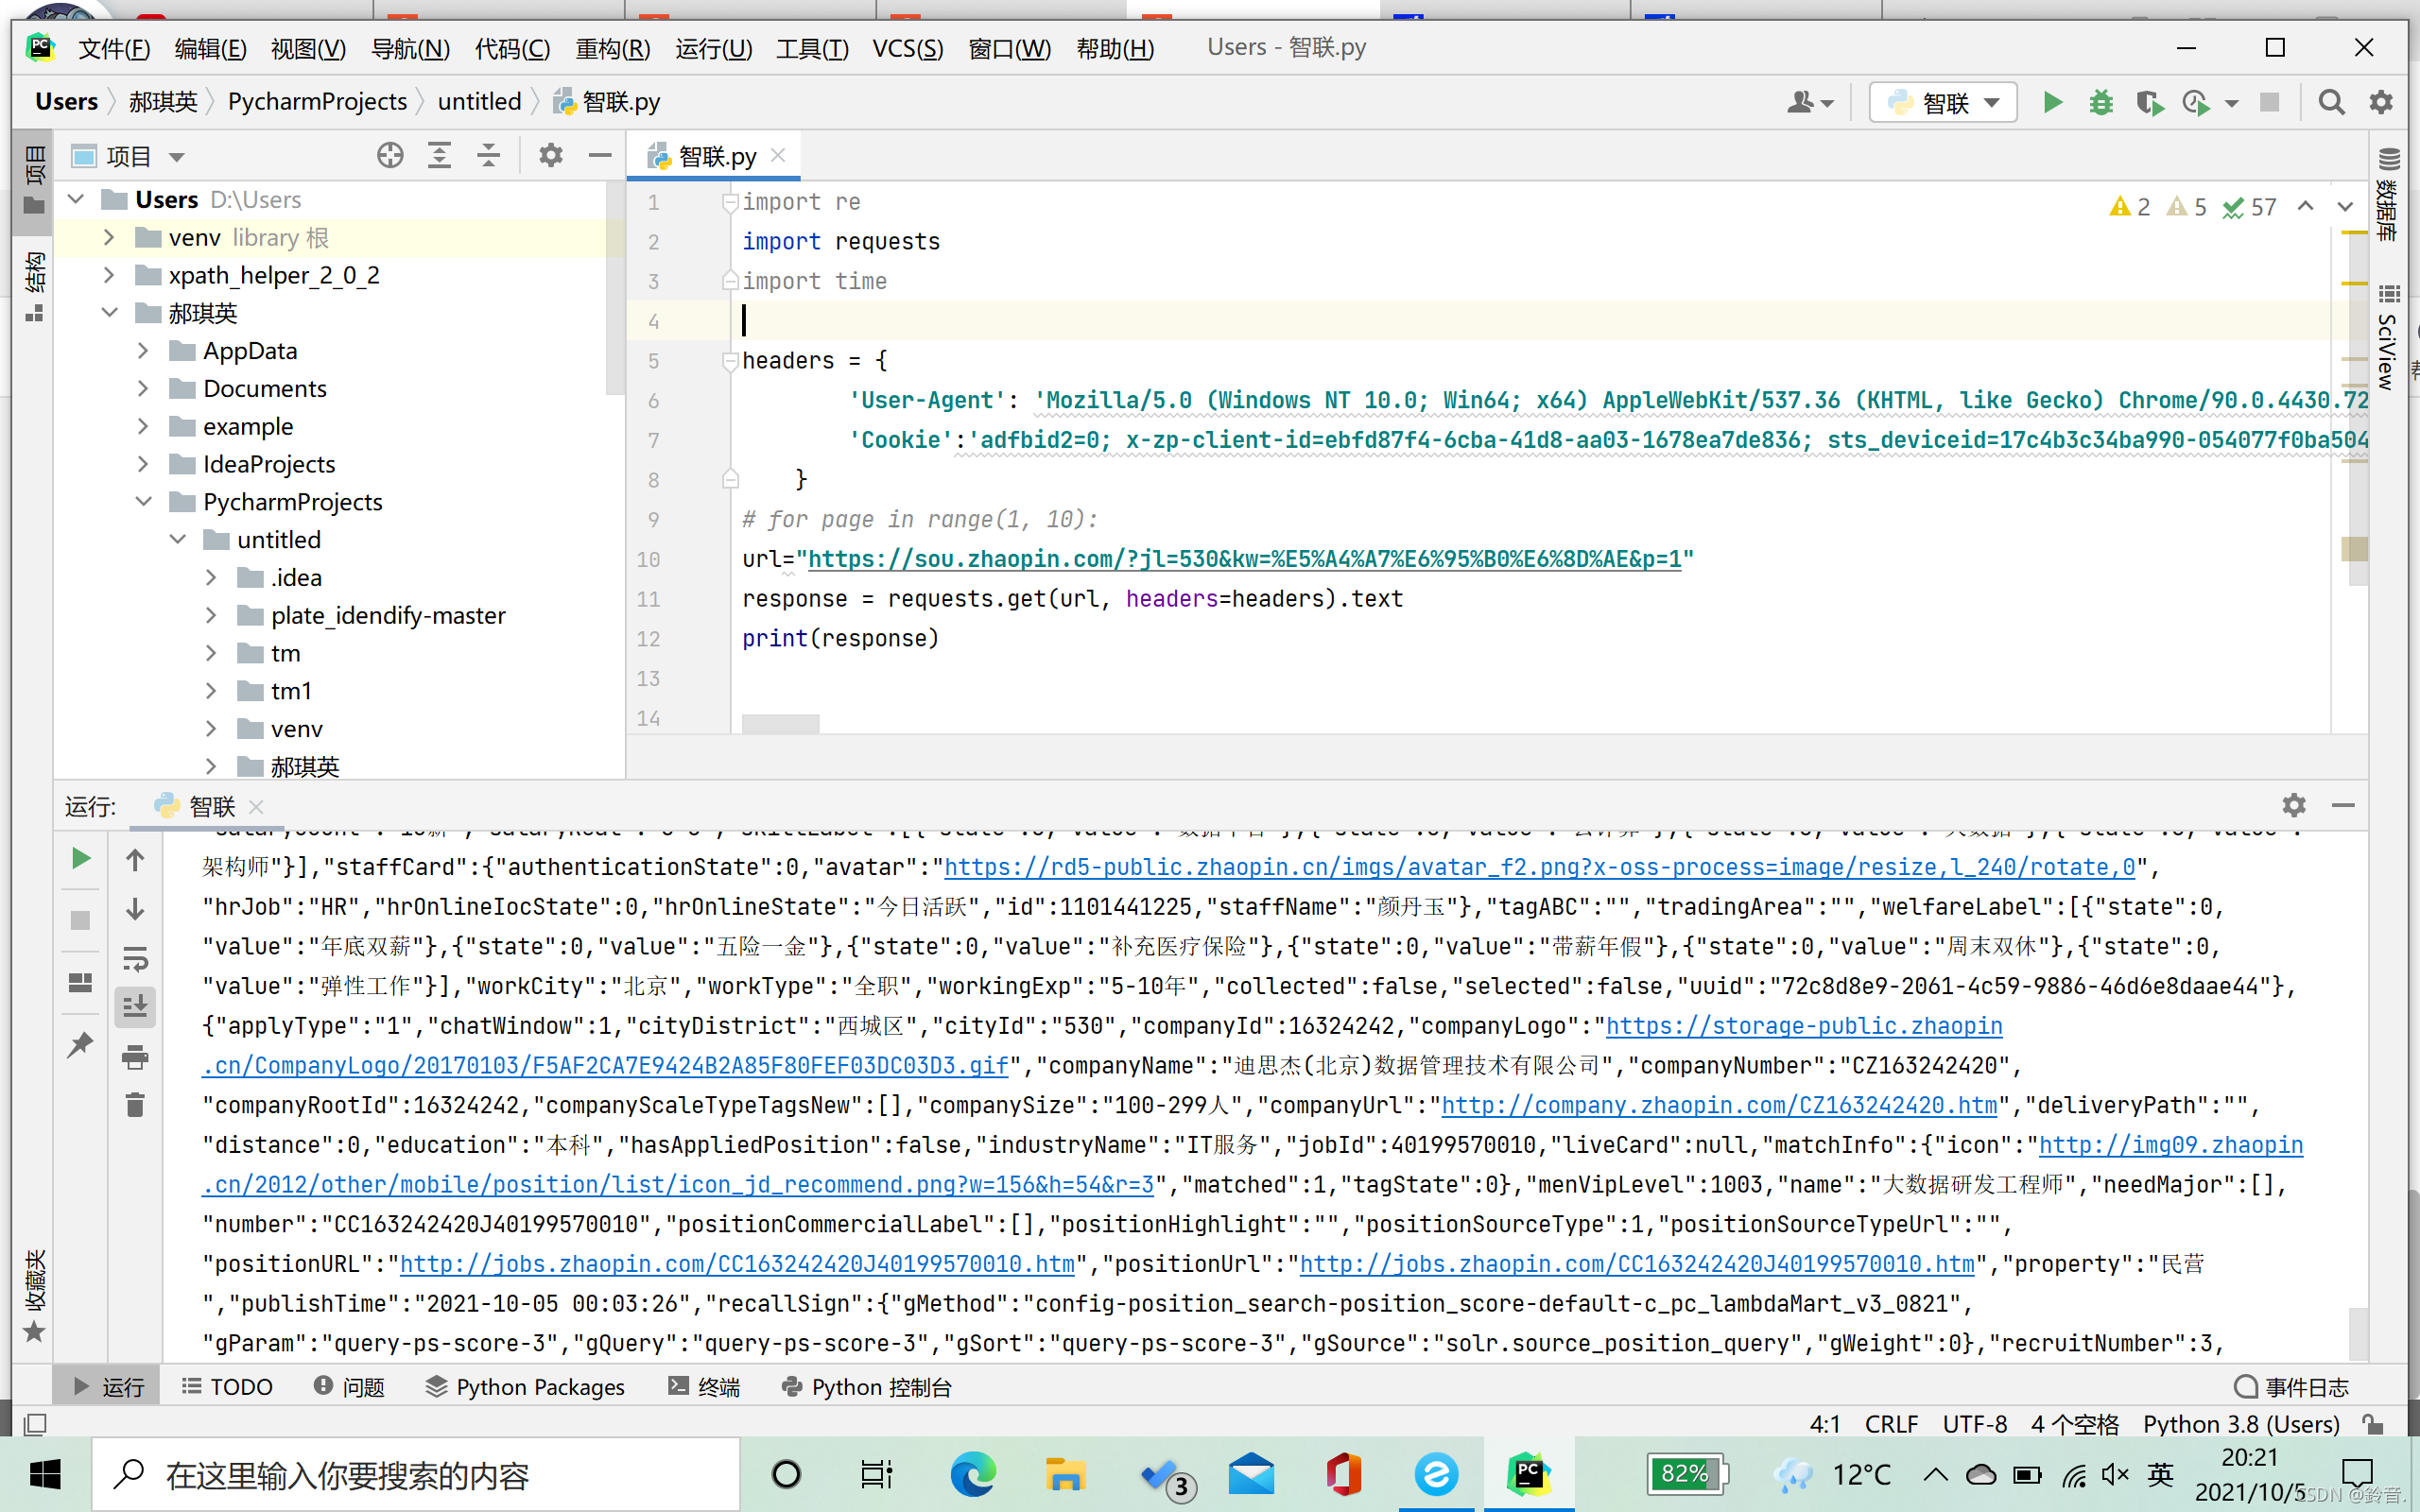Click Python 3.8 (Users) interpreter in status bar
The height and width of the screenshot is (1512, 2420).
tap(2240, 1424)
